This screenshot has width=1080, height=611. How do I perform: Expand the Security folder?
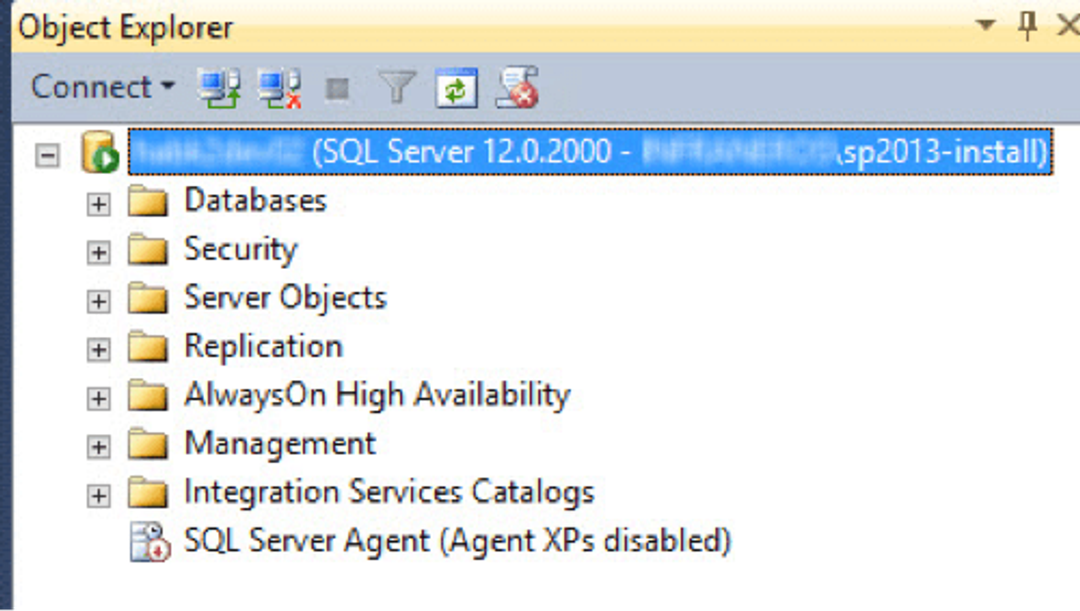[98, 253]
